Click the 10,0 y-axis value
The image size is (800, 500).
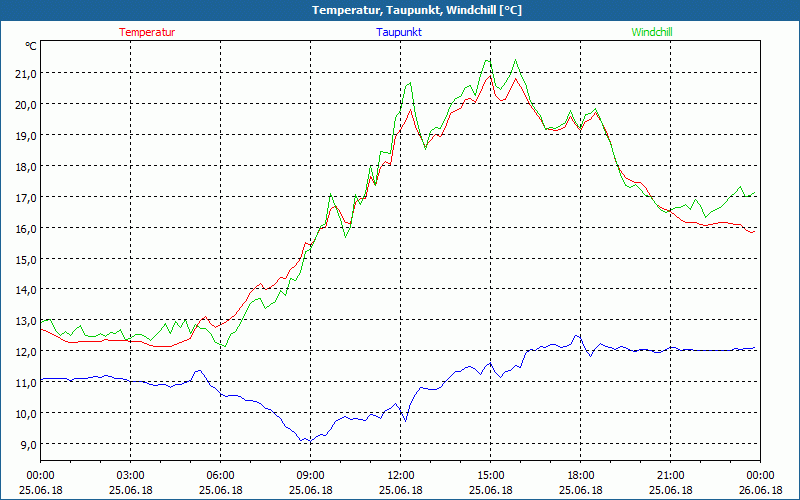pos(26,413)
